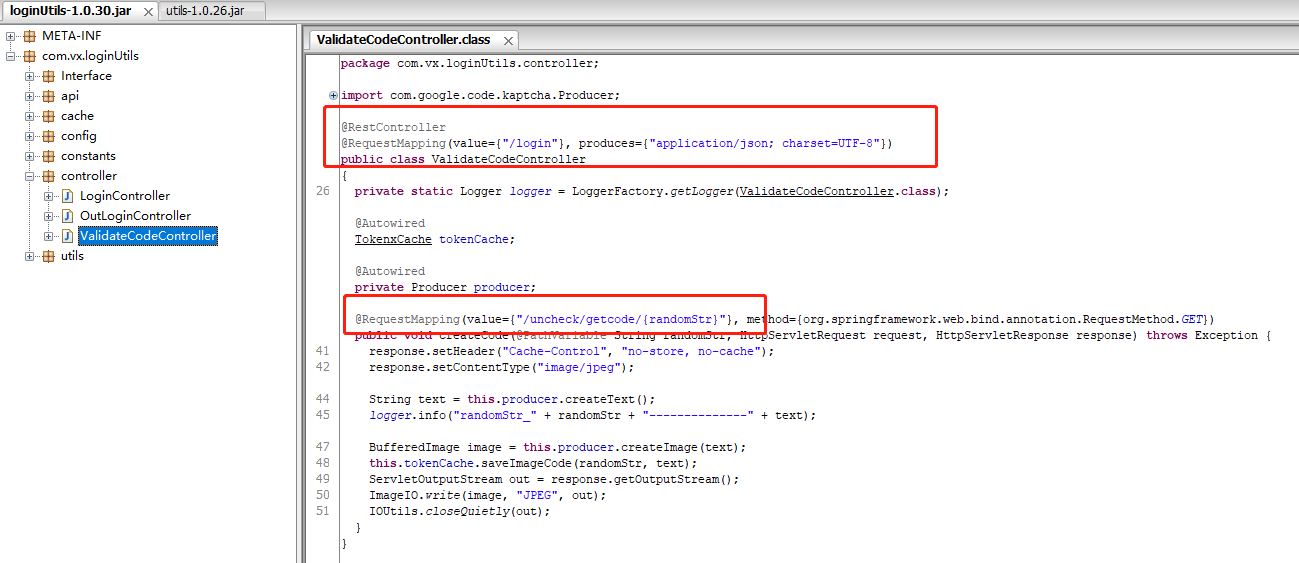This screenshot has height=563, width=1299.
Task: Expand the api package node
Action: pyautogui.click(x=30, y=96)
